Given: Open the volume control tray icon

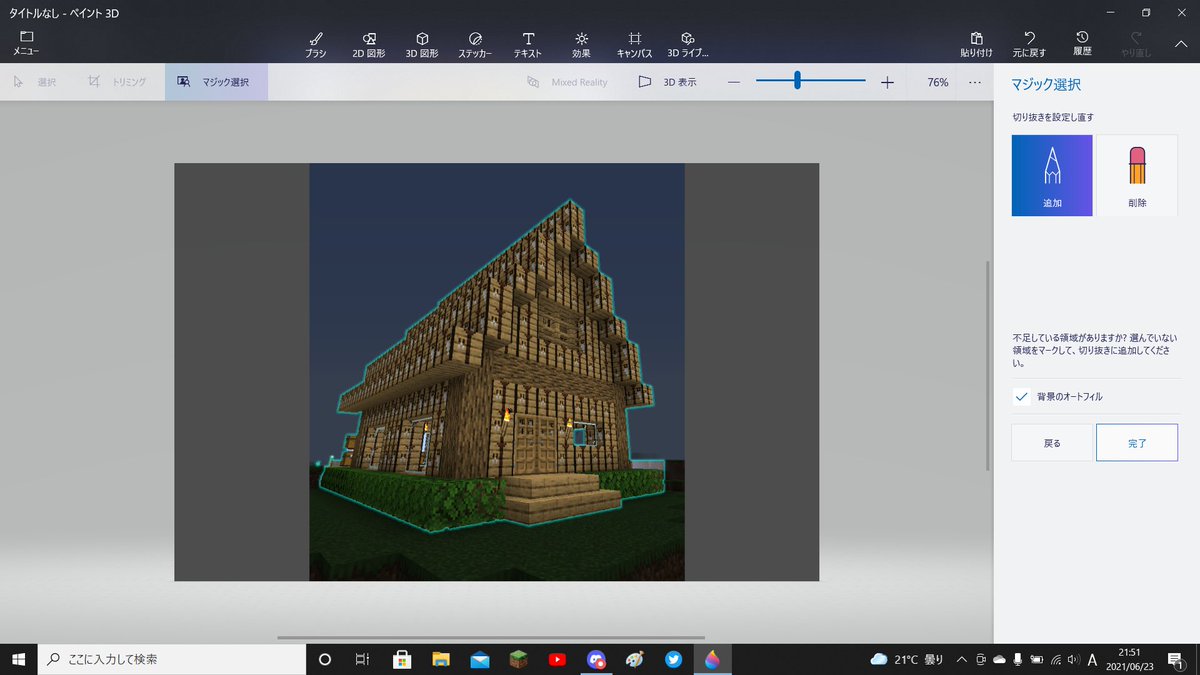Looking at the screenshot, I should click(1073, 659).
